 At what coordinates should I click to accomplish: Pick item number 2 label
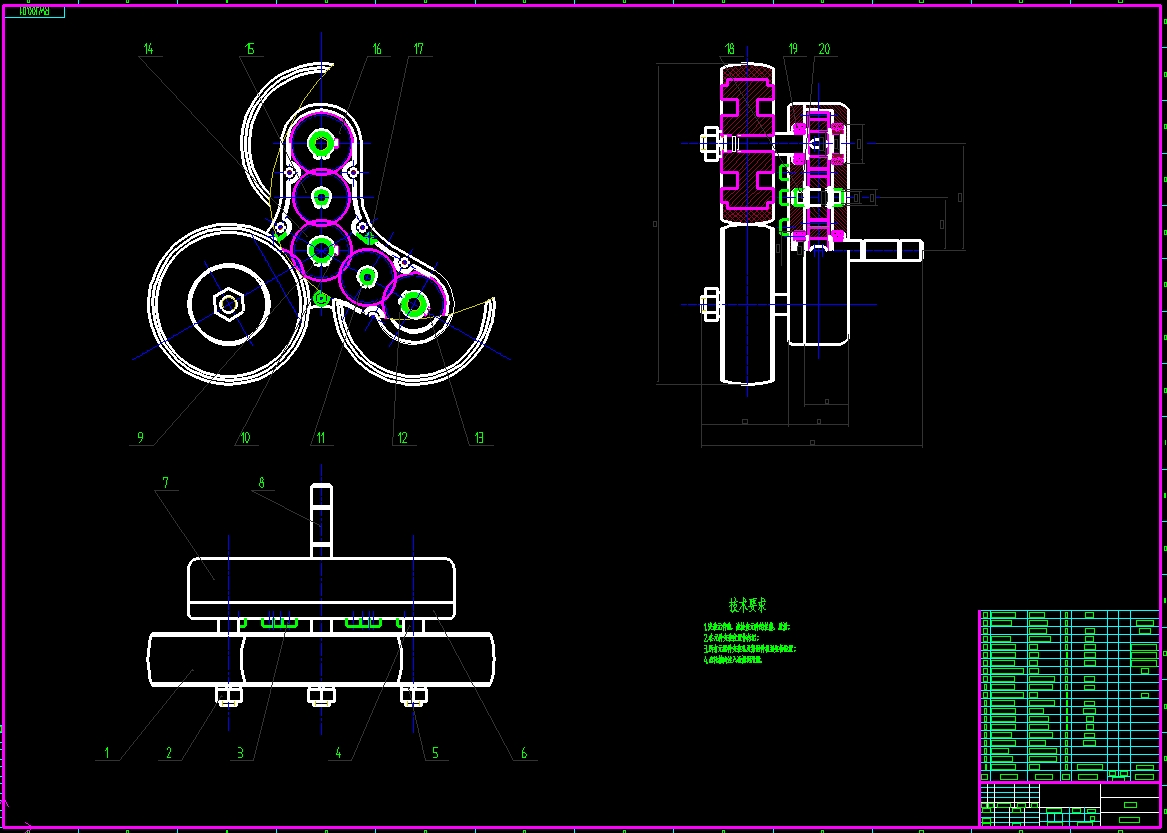[169, 753]
